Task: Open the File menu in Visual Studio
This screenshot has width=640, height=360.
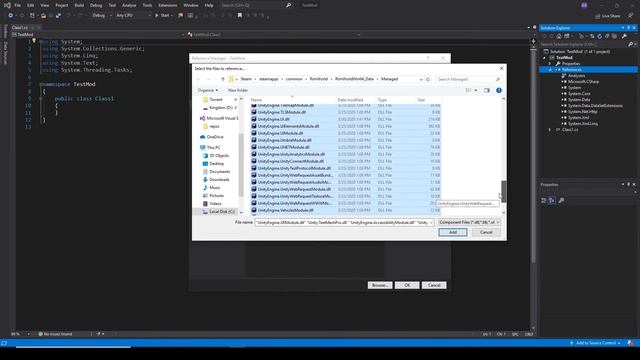Action: [x=18, y=5]
